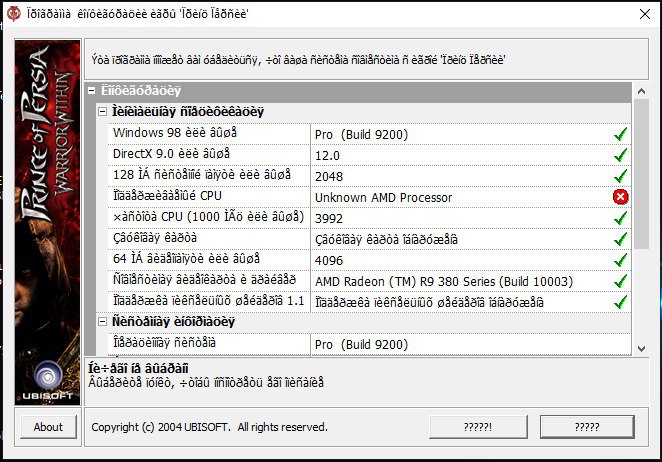Collapse the first bold subsection above Windows 98
Image resolution: width=662 pixels, height=462 pixels.
pyautogui.click(x=102, y=112)
